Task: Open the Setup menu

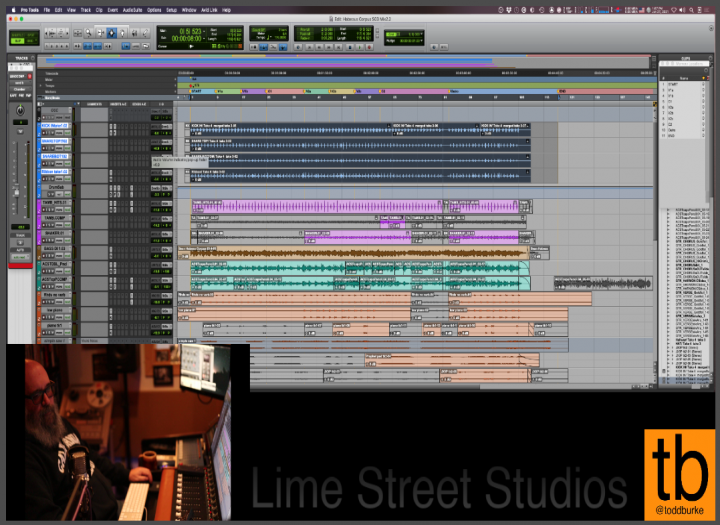Action: point(171,10)
